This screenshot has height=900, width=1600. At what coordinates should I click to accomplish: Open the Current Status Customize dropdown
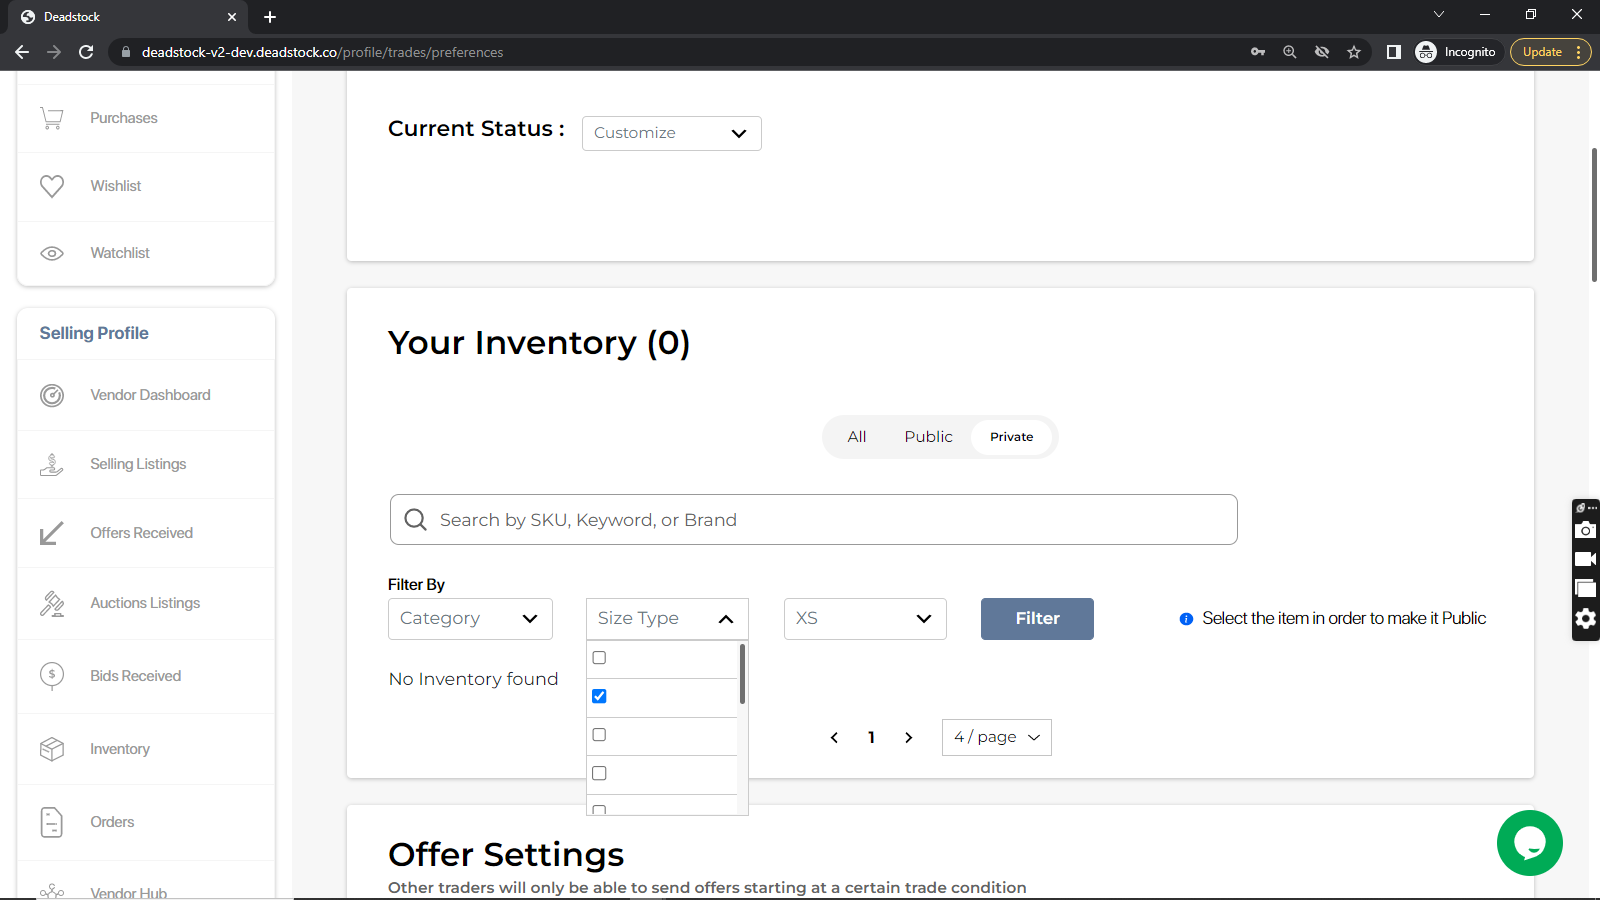pos(671,133)
